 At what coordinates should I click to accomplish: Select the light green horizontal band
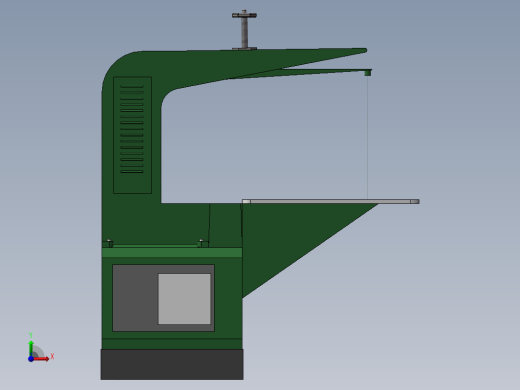tap(172, 252)
